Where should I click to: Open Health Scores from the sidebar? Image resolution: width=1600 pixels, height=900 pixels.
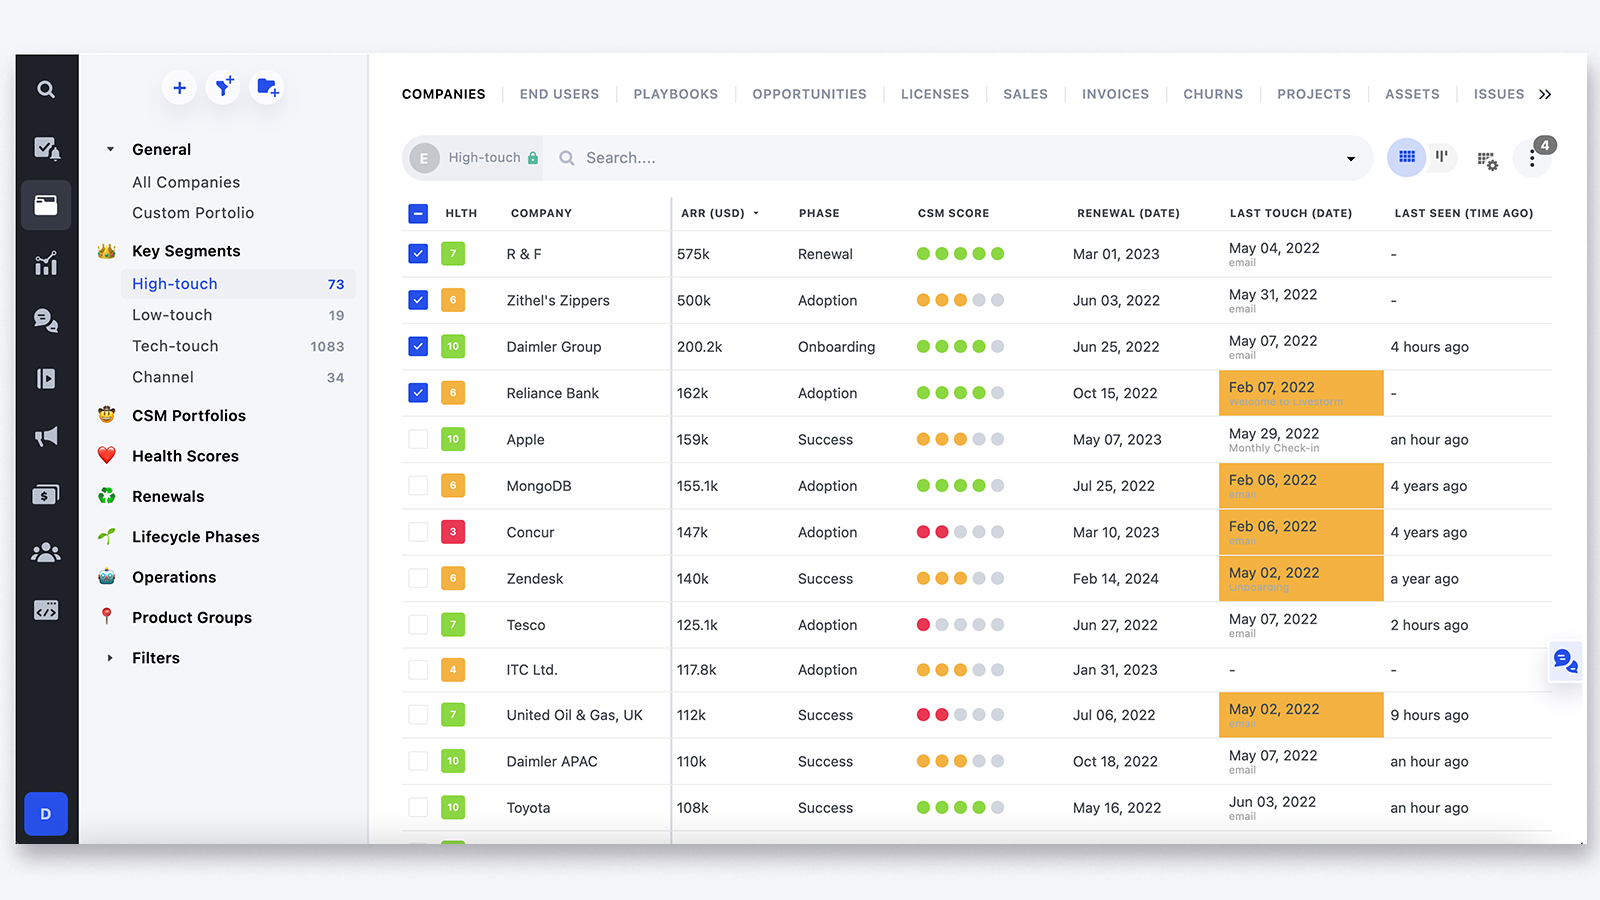pyautogui.click(x=185, y=455)
